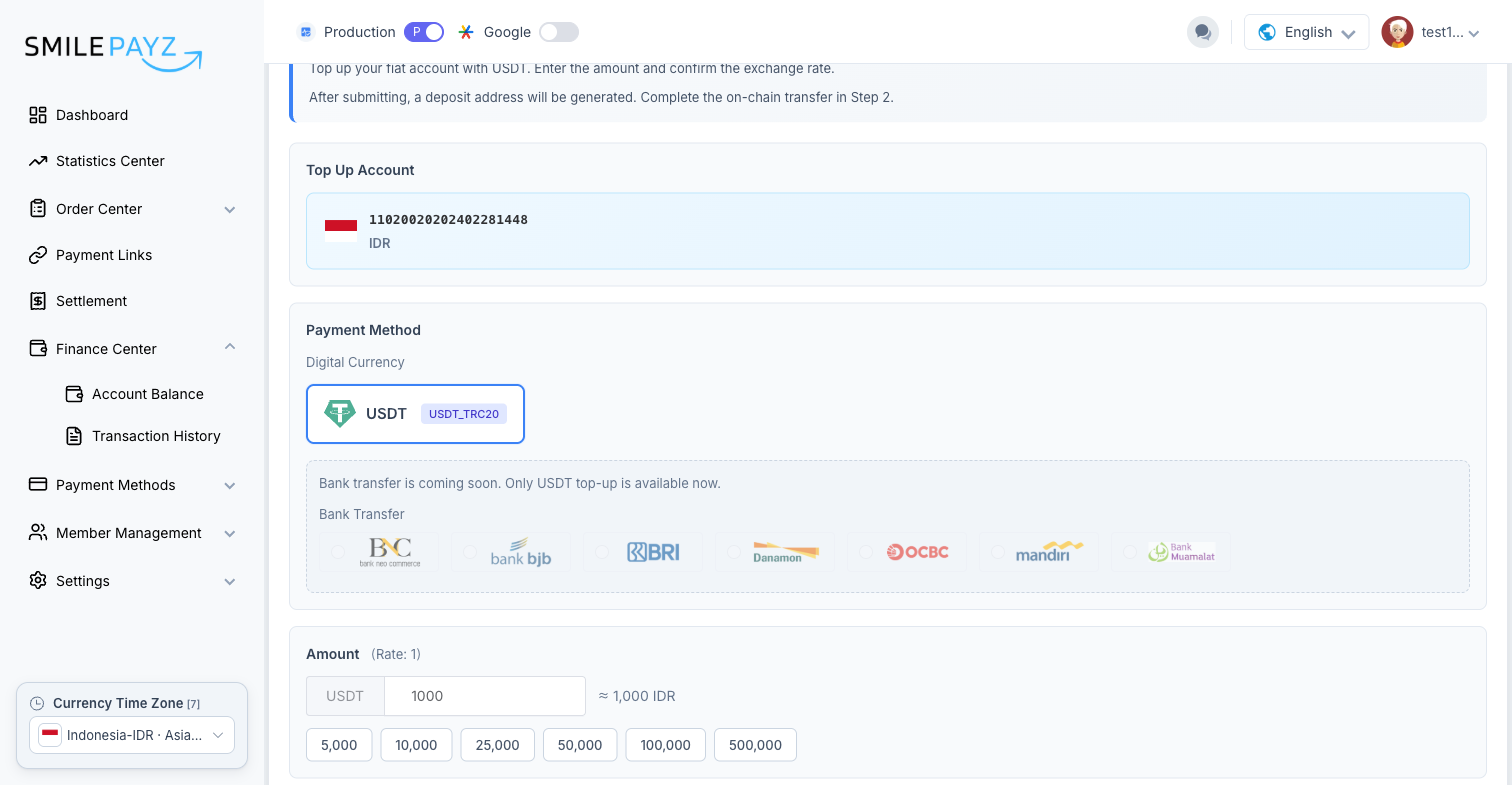Open the chat messages icon

tap(1203, 32)
